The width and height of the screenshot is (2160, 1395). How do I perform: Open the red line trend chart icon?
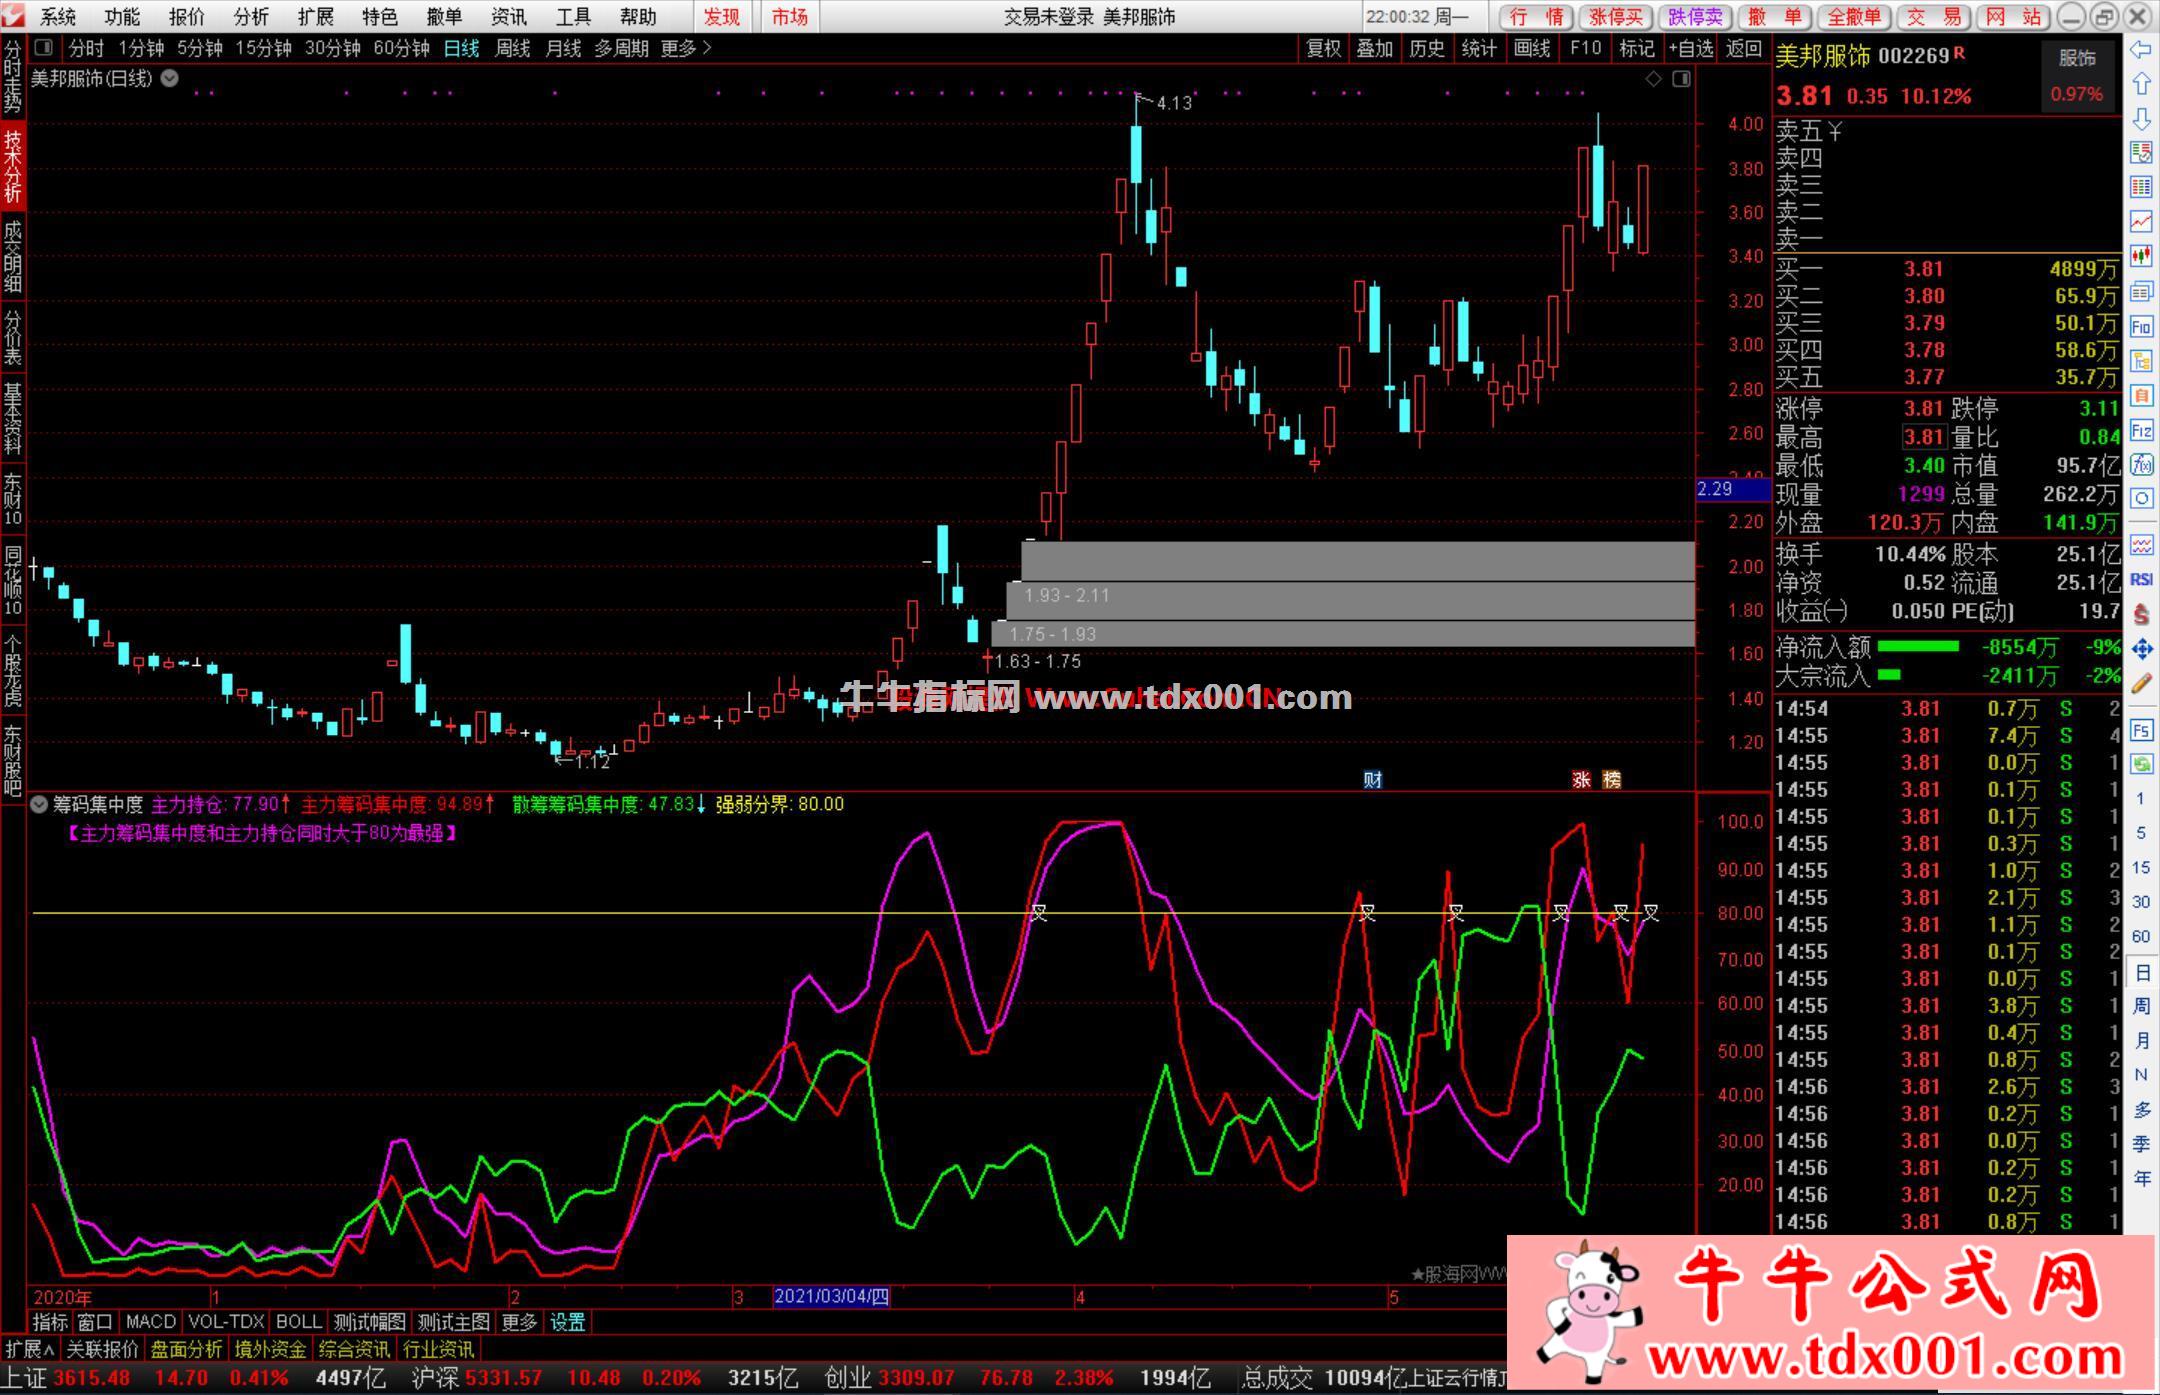pos(2141,221)
